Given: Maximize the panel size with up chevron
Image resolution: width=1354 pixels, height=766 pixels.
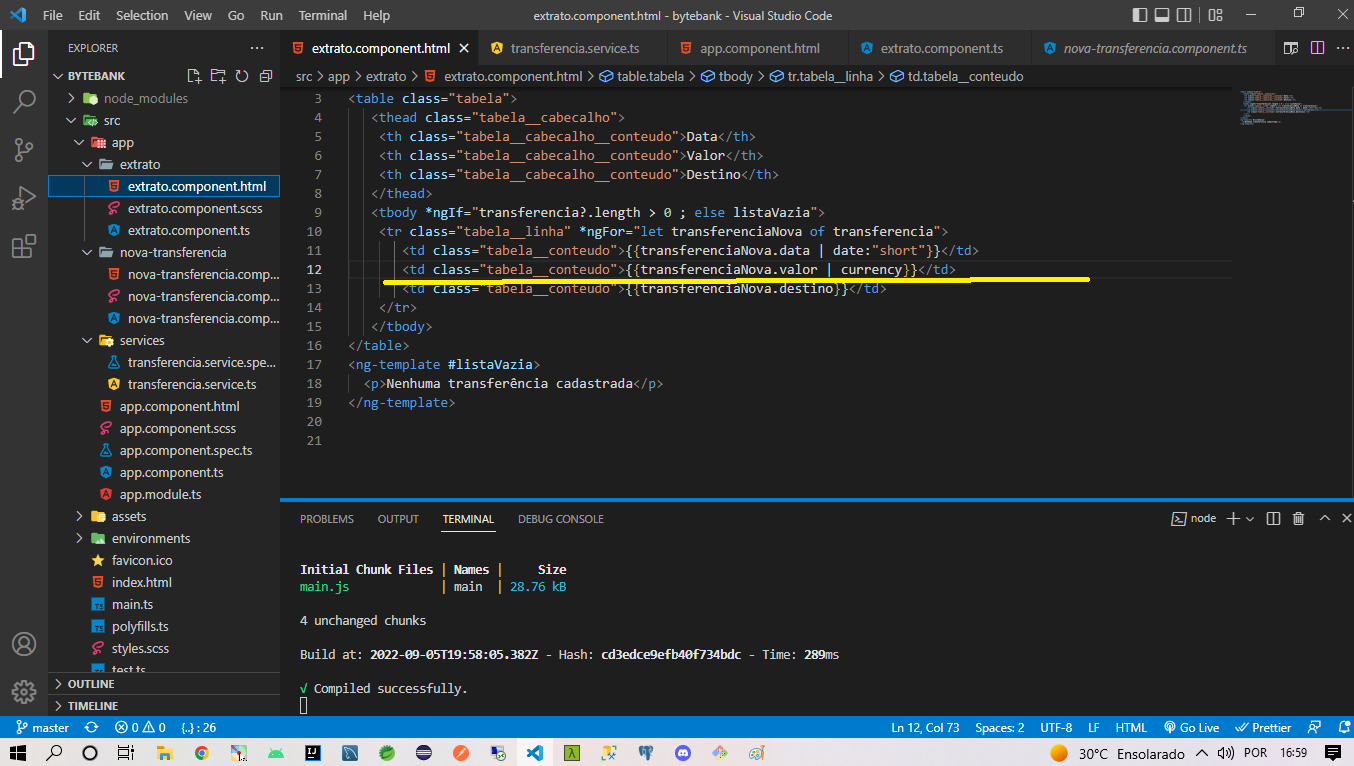Looking at the screenshot, I should click(x=1324, y=518).
